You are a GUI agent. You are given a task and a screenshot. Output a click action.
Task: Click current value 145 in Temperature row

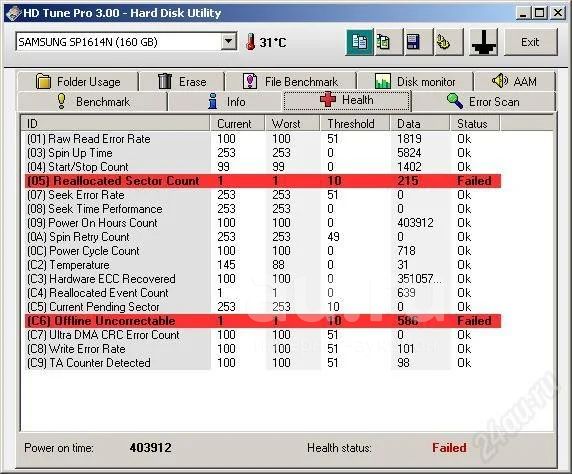tap(226, 265)
